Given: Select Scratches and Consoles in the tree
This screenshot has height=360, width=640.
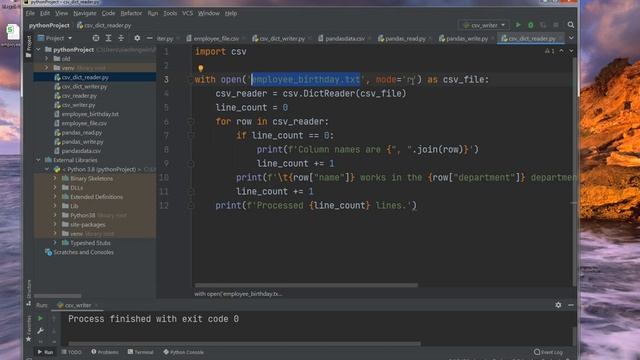Looking at the screenshot, I should coord(83,252).
